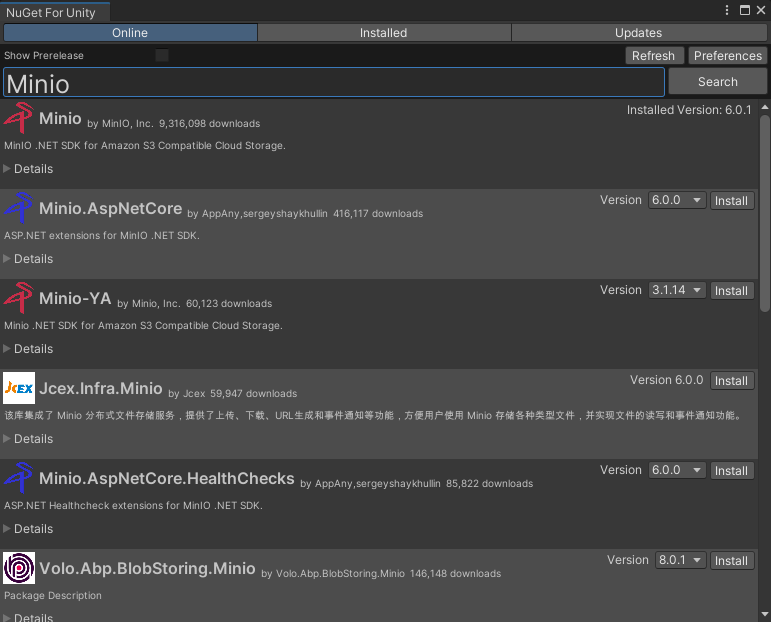
Task: Click the Minio.AspNetCore.HealthChecks blue bird logo
Action: [x=19, y=477]
